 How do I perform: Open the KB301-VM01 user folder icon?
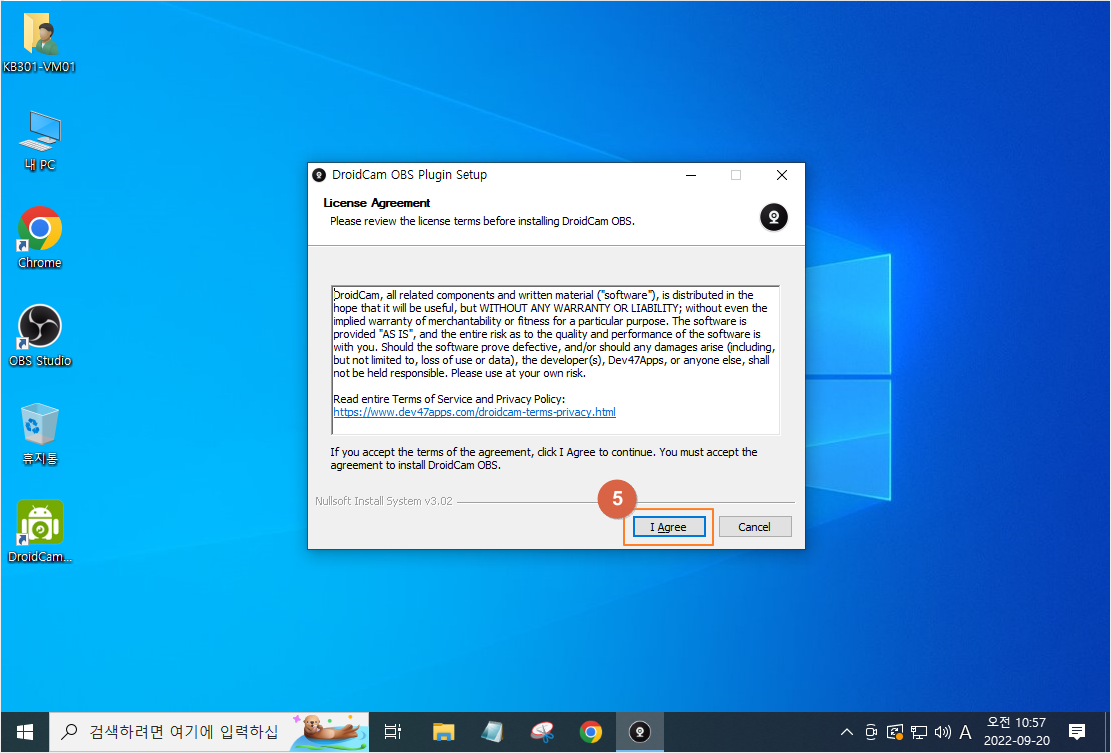[x=40, y=43]
